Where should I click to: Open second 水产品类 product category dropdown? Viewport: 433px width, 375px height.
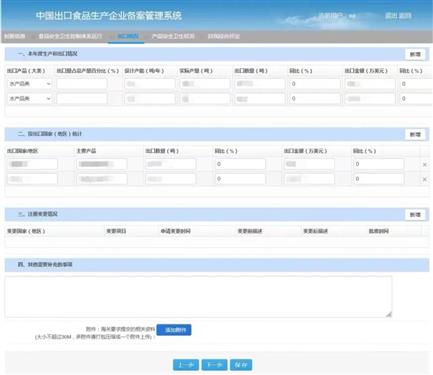[29, 99]
